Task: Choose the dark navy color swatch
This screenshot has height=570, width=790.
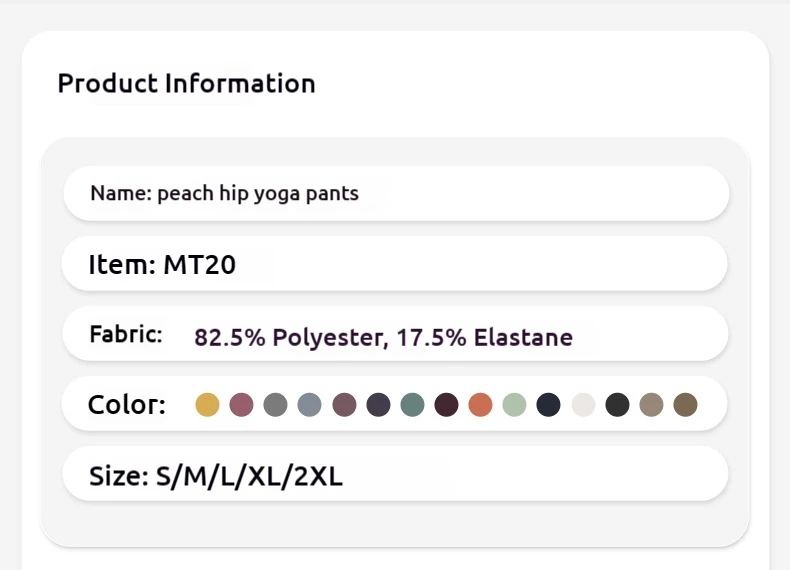Action: (x=549, y=405)
